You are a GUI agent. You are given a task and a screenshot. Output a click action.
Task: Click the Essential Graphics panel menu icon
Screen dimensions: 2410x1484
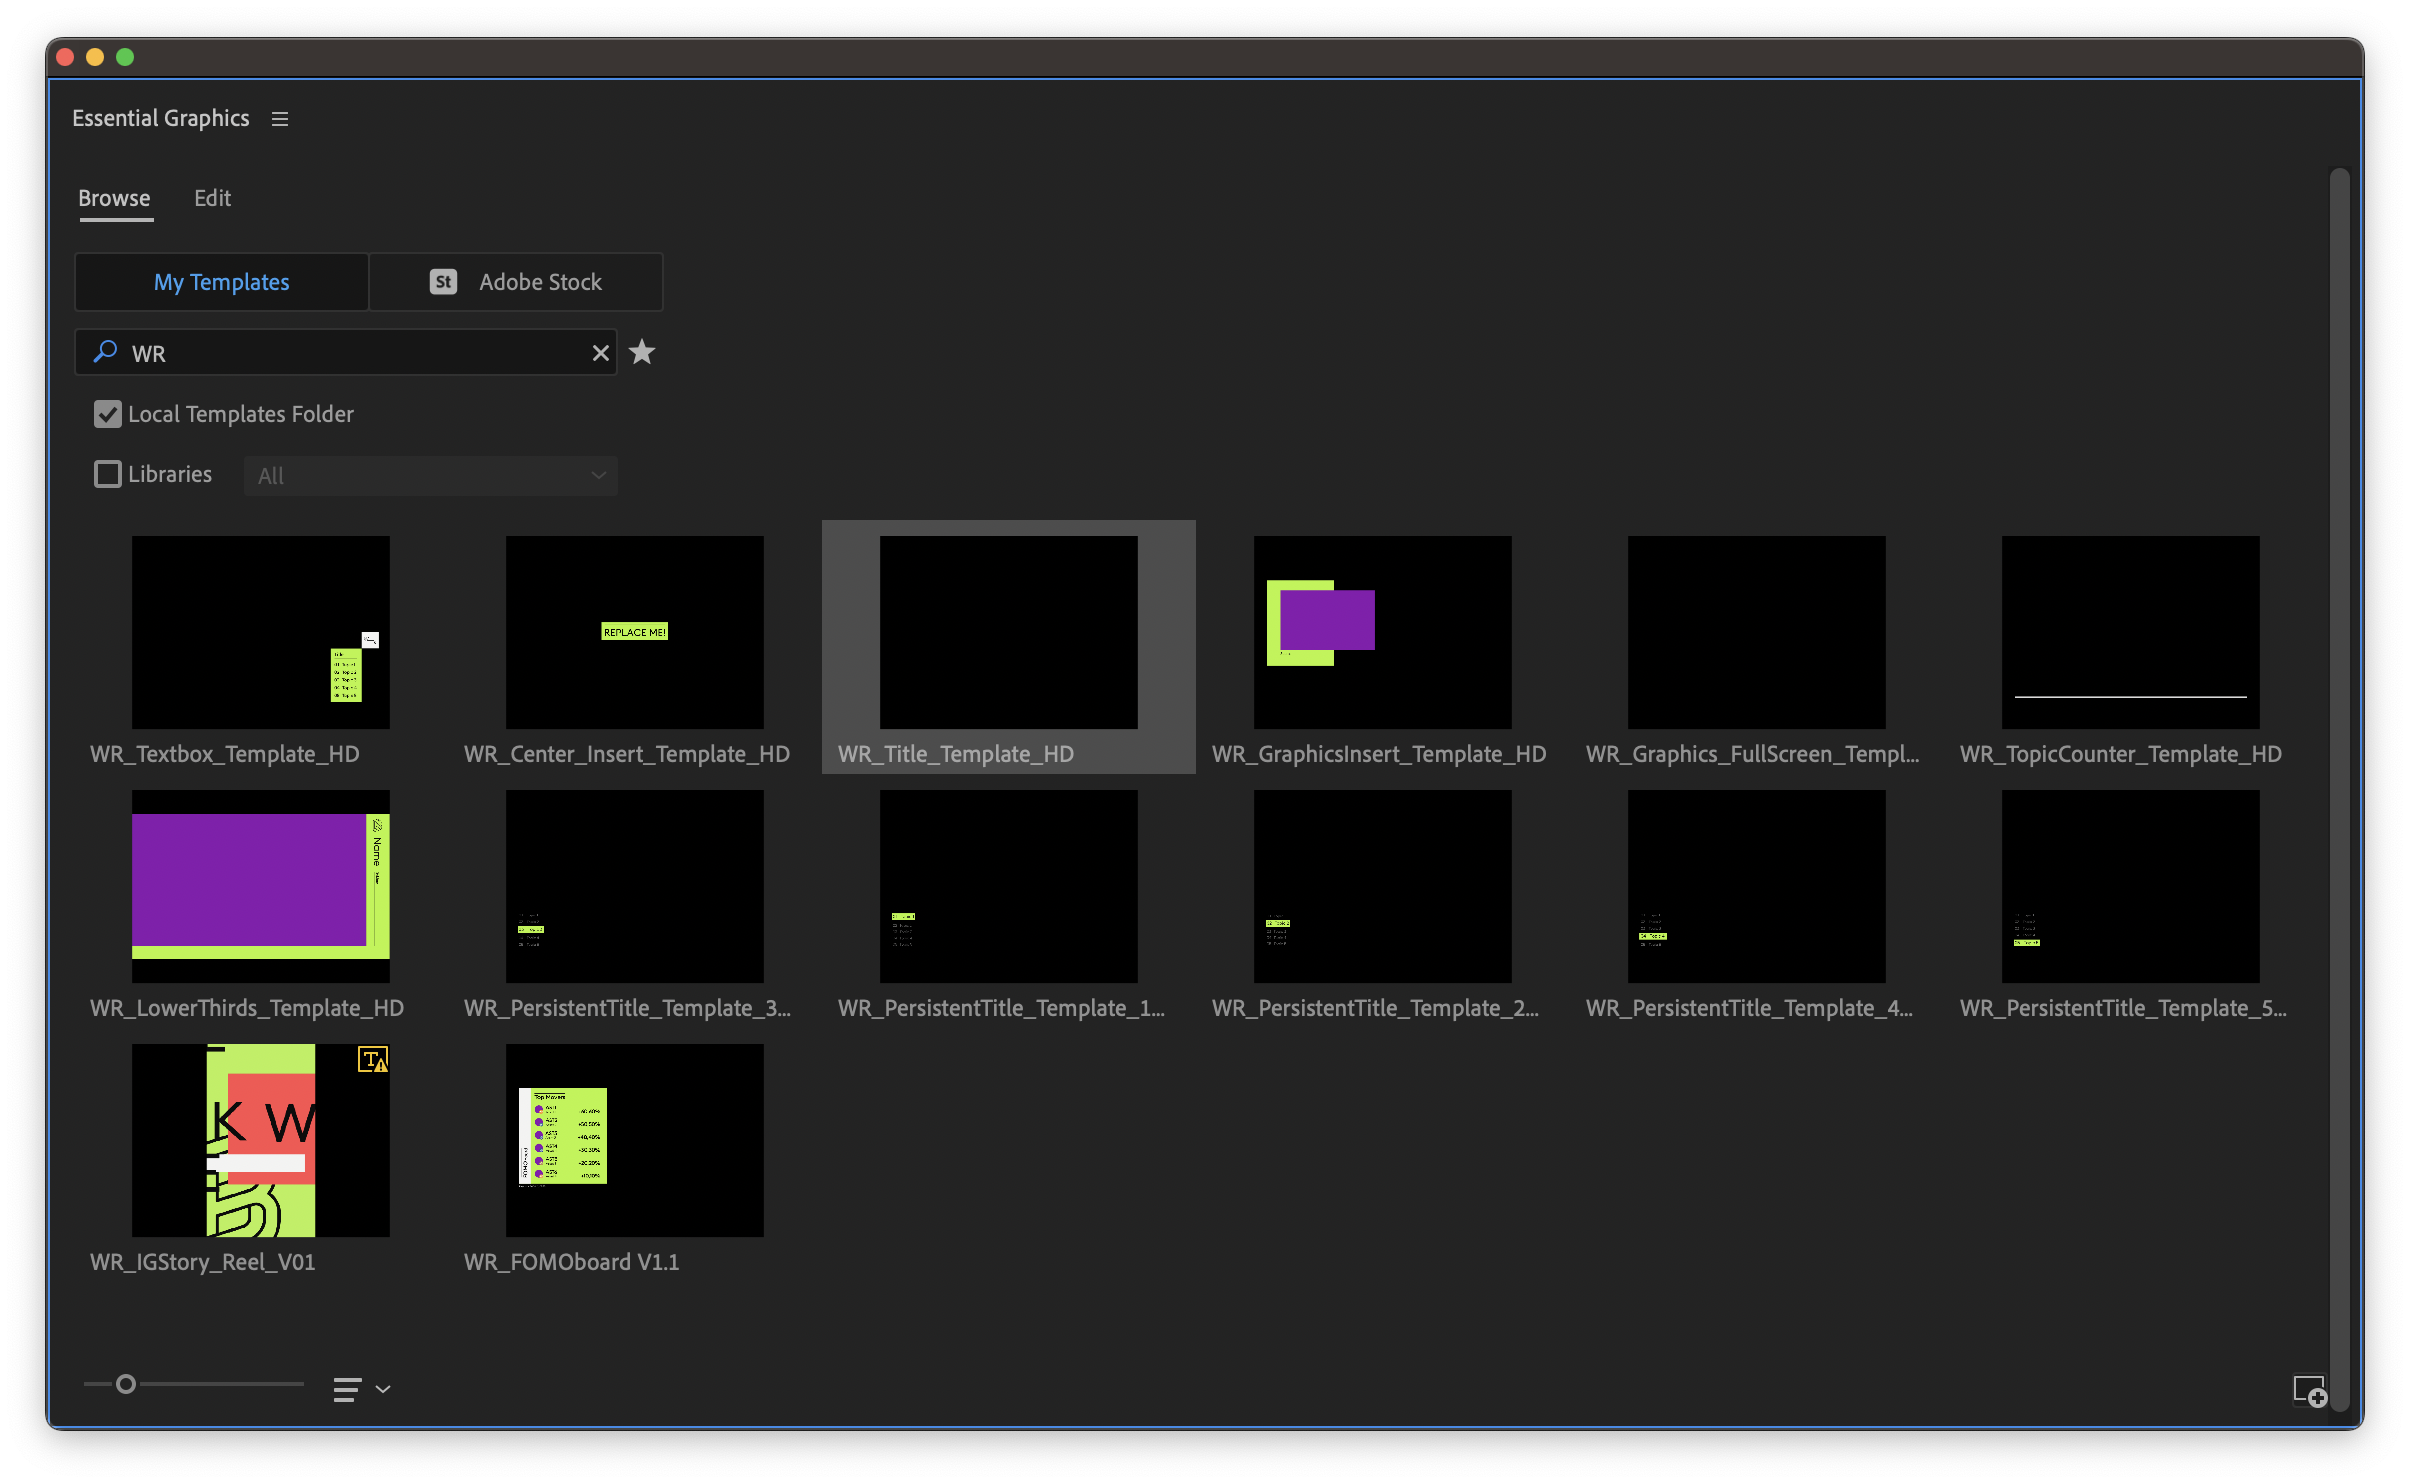tap(281, 119)
